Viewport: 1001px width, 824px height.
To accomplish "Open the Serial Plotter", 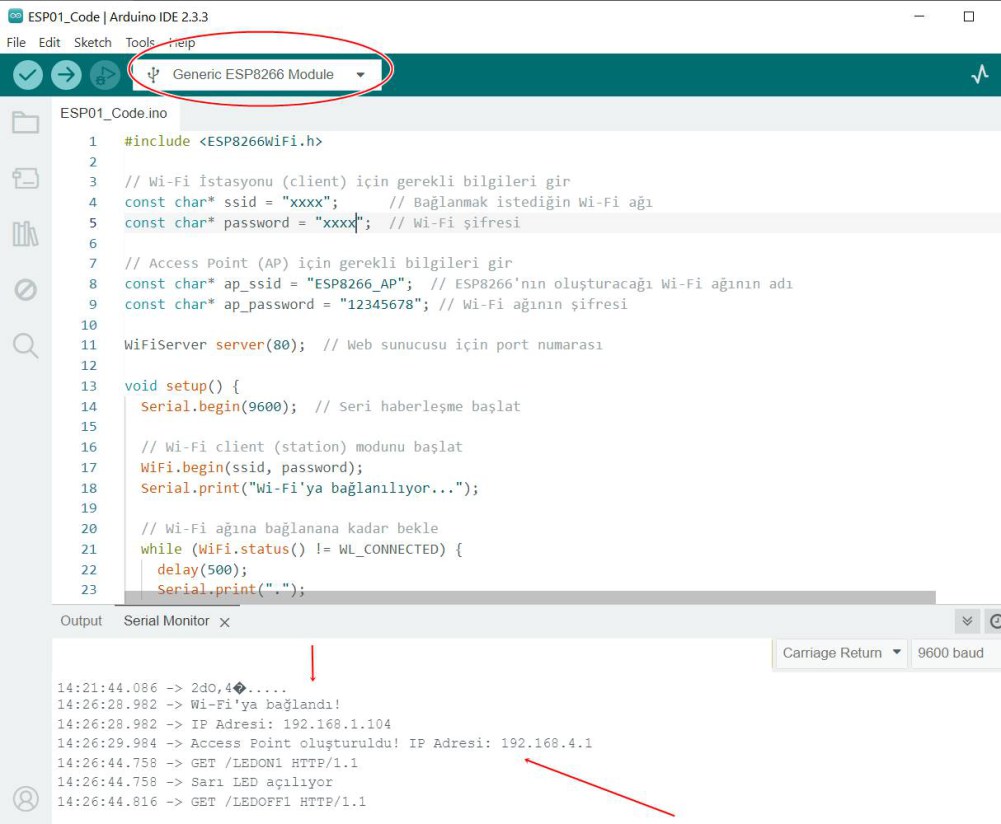I will point(979,75).
